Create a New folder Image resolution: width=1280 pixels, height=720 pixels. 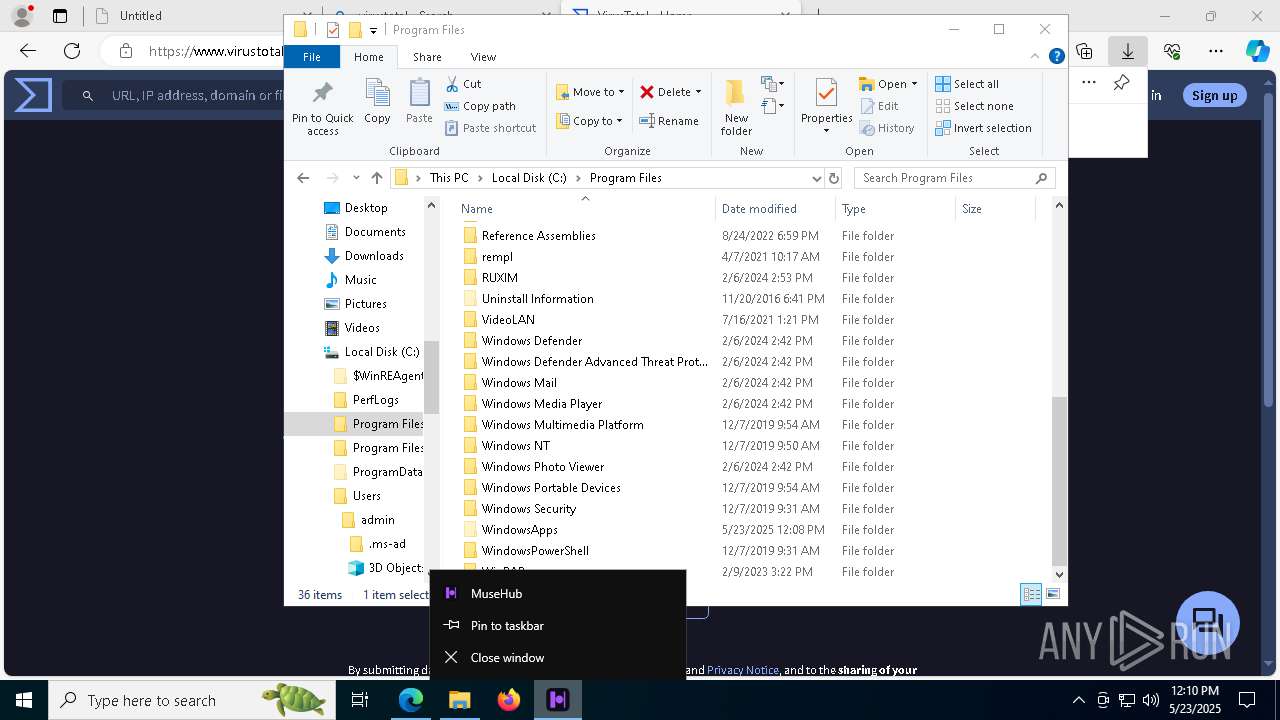(x=736, y=107)
